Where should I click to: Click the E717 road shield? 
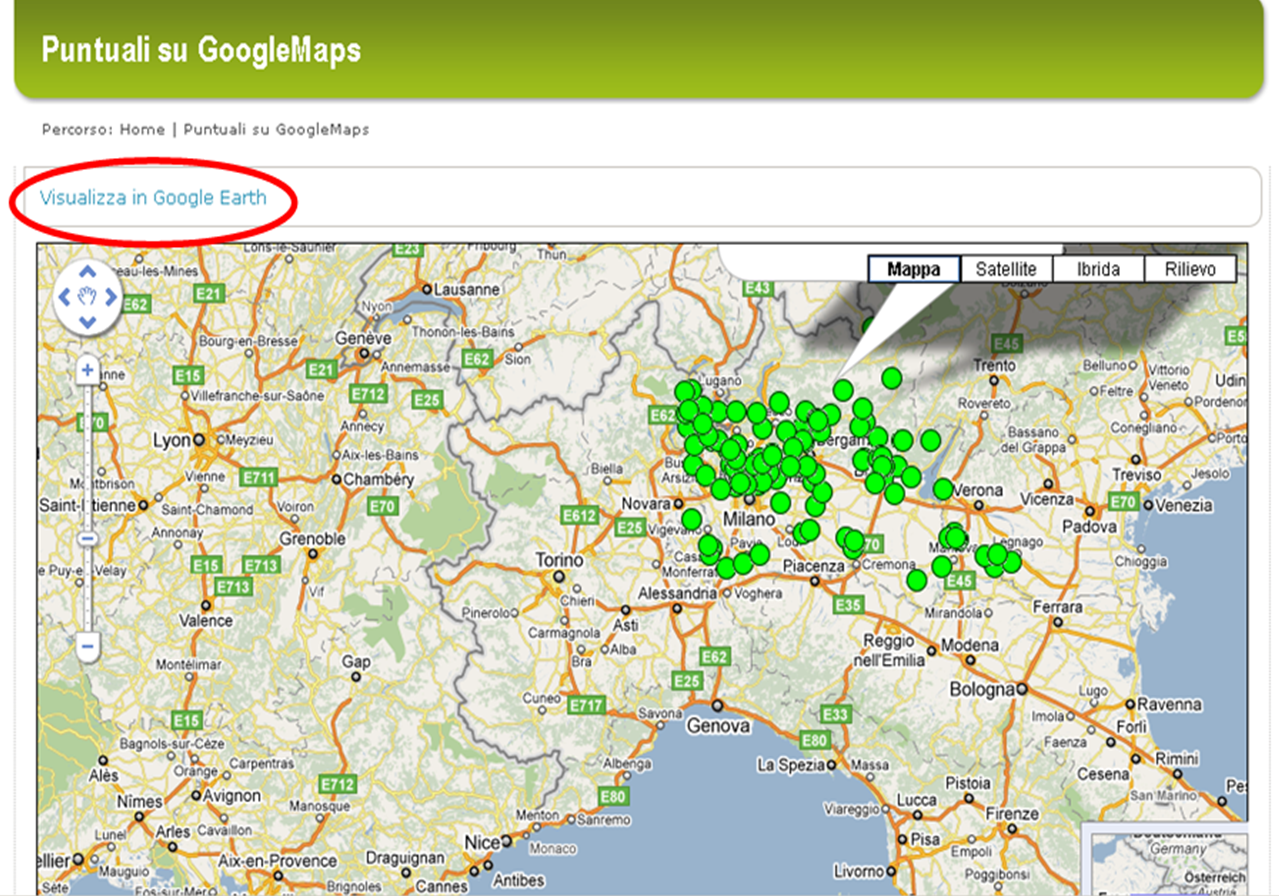tap(586, 706)
